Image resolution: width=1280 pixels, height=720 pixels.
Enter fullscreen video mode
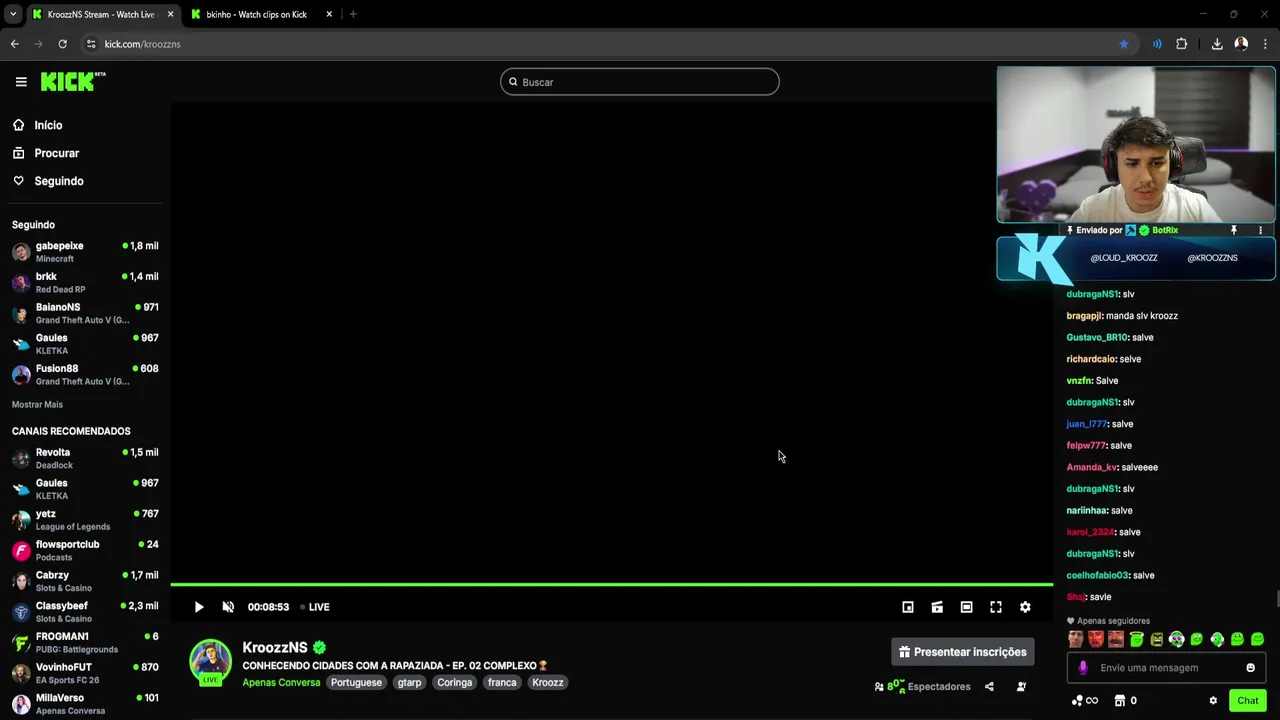click(996, 607)
